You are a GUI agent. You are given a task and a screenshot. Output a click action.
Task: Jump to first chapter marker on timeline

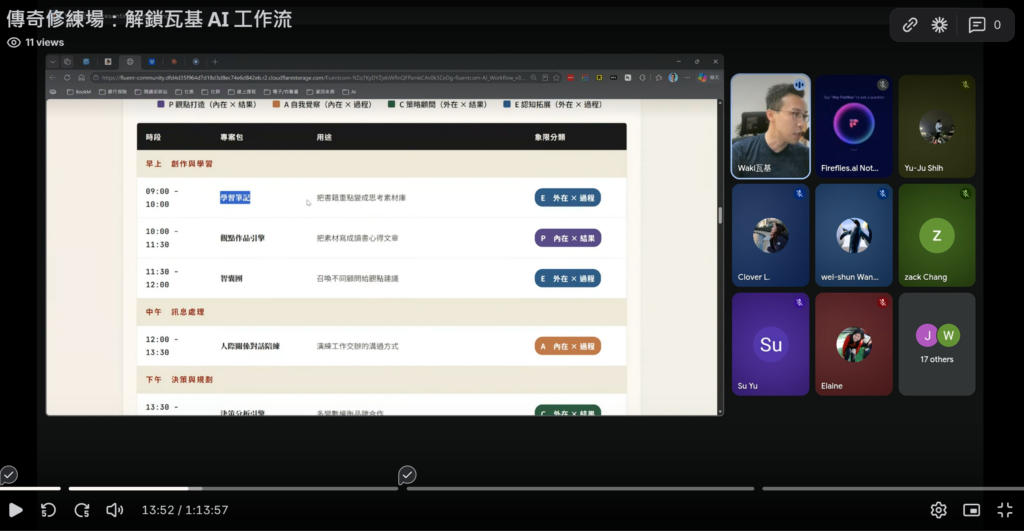point(8,475)
